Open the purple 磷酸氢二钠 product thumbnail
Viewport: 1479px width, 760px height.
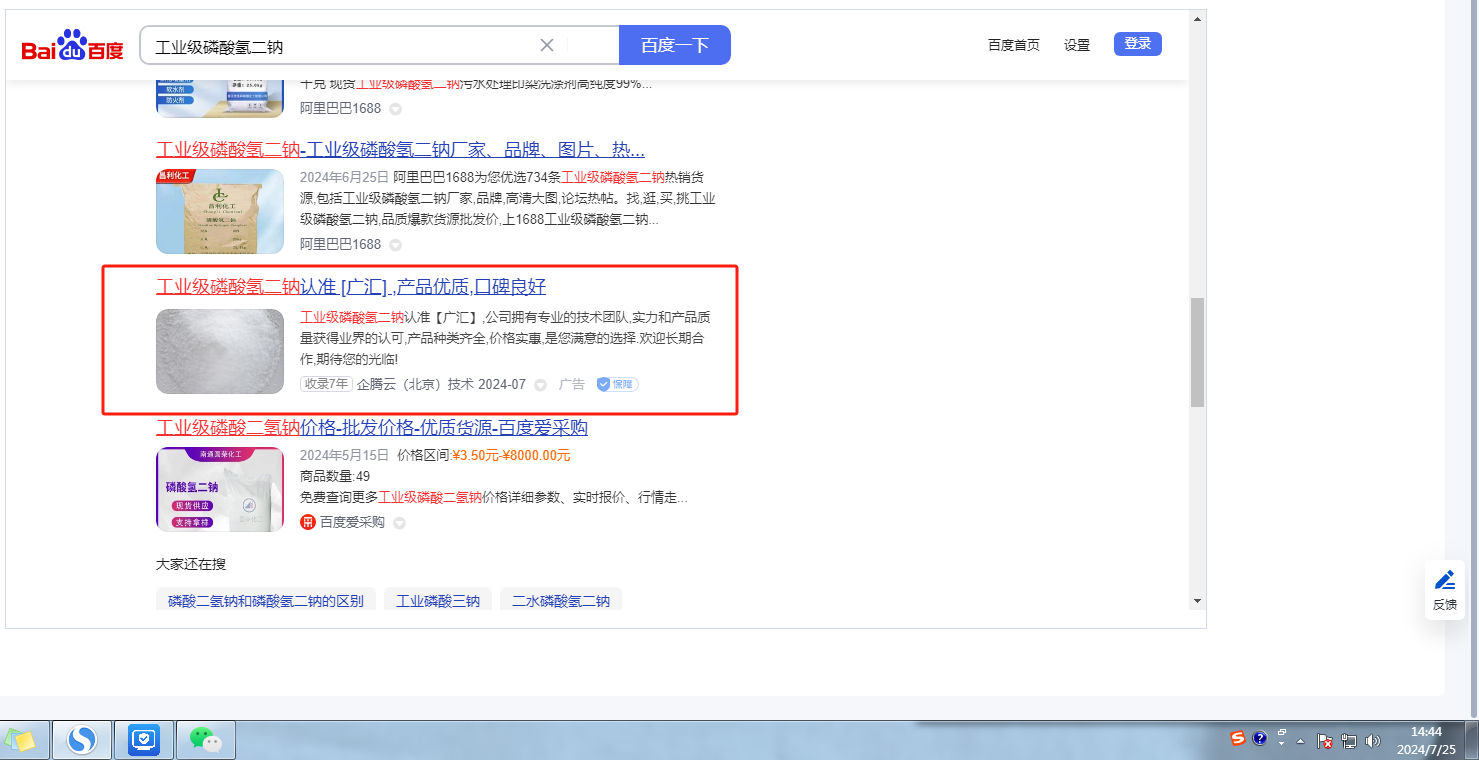pos(220,489)
